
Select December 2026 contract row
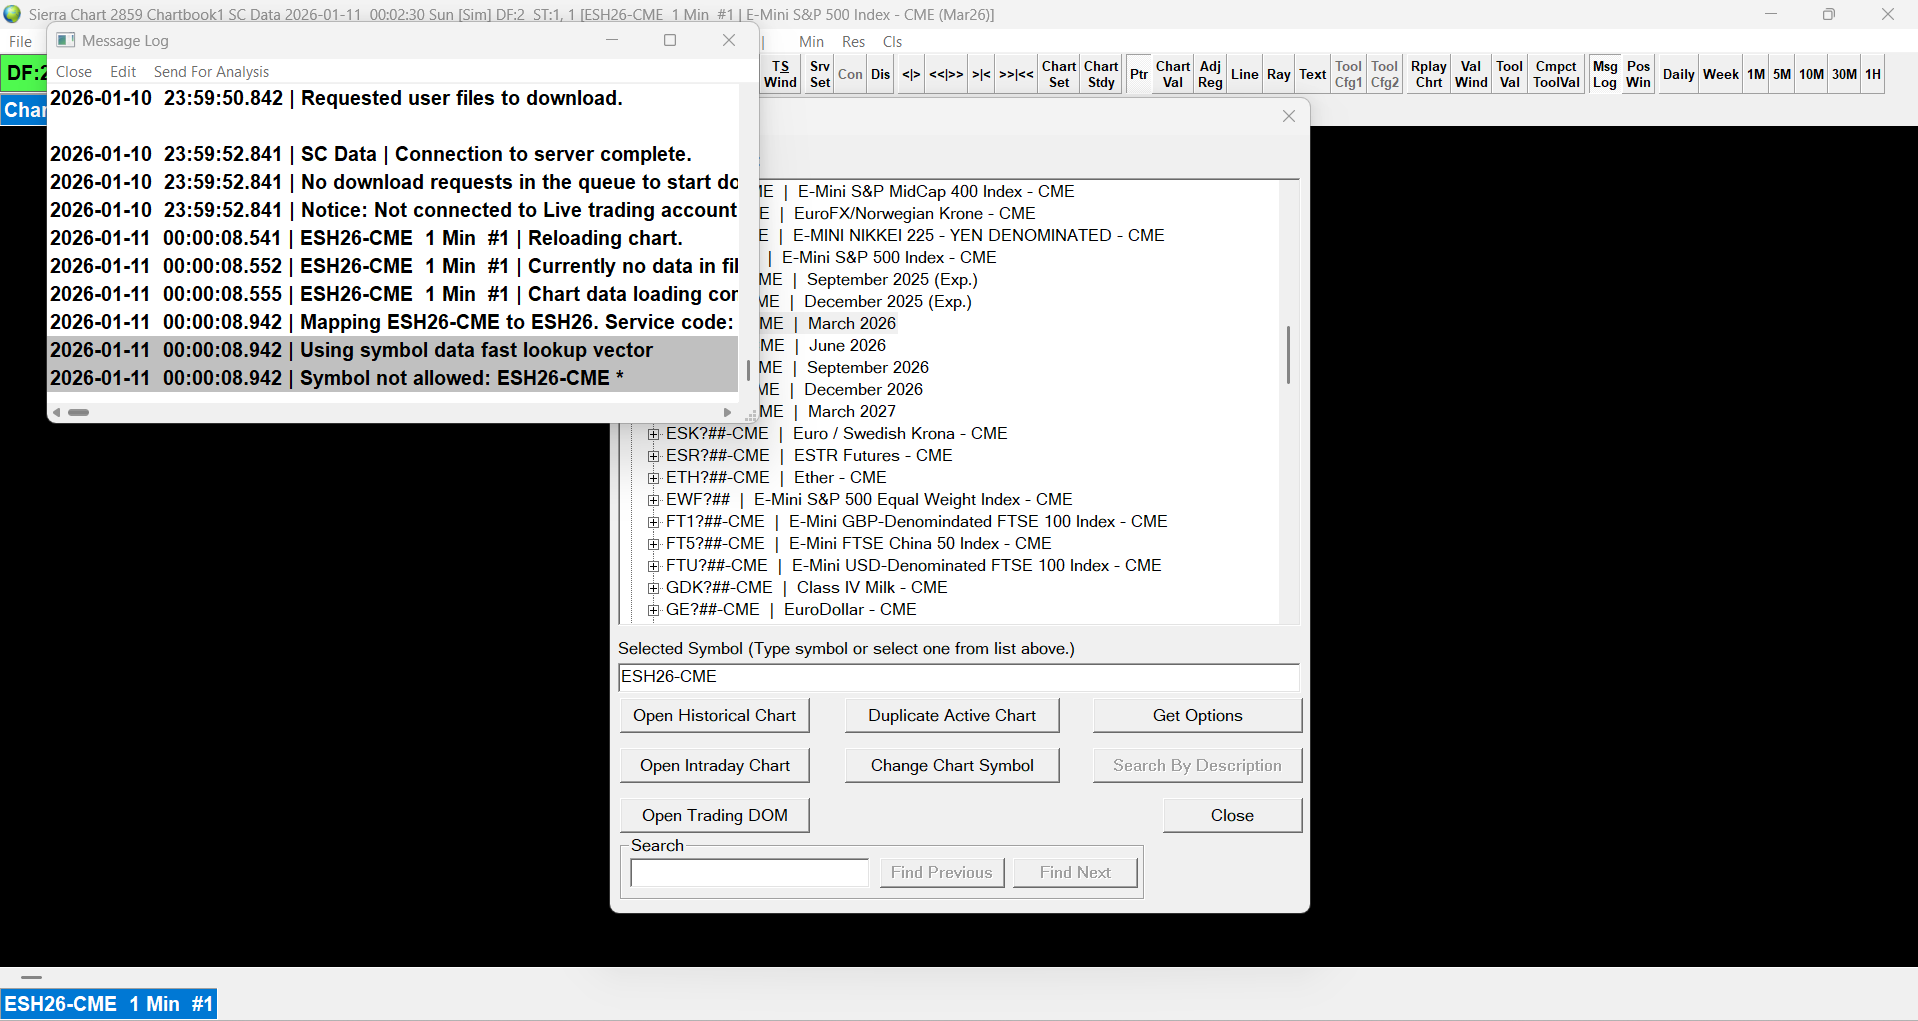pyautogui.click(x=863, y=390)
